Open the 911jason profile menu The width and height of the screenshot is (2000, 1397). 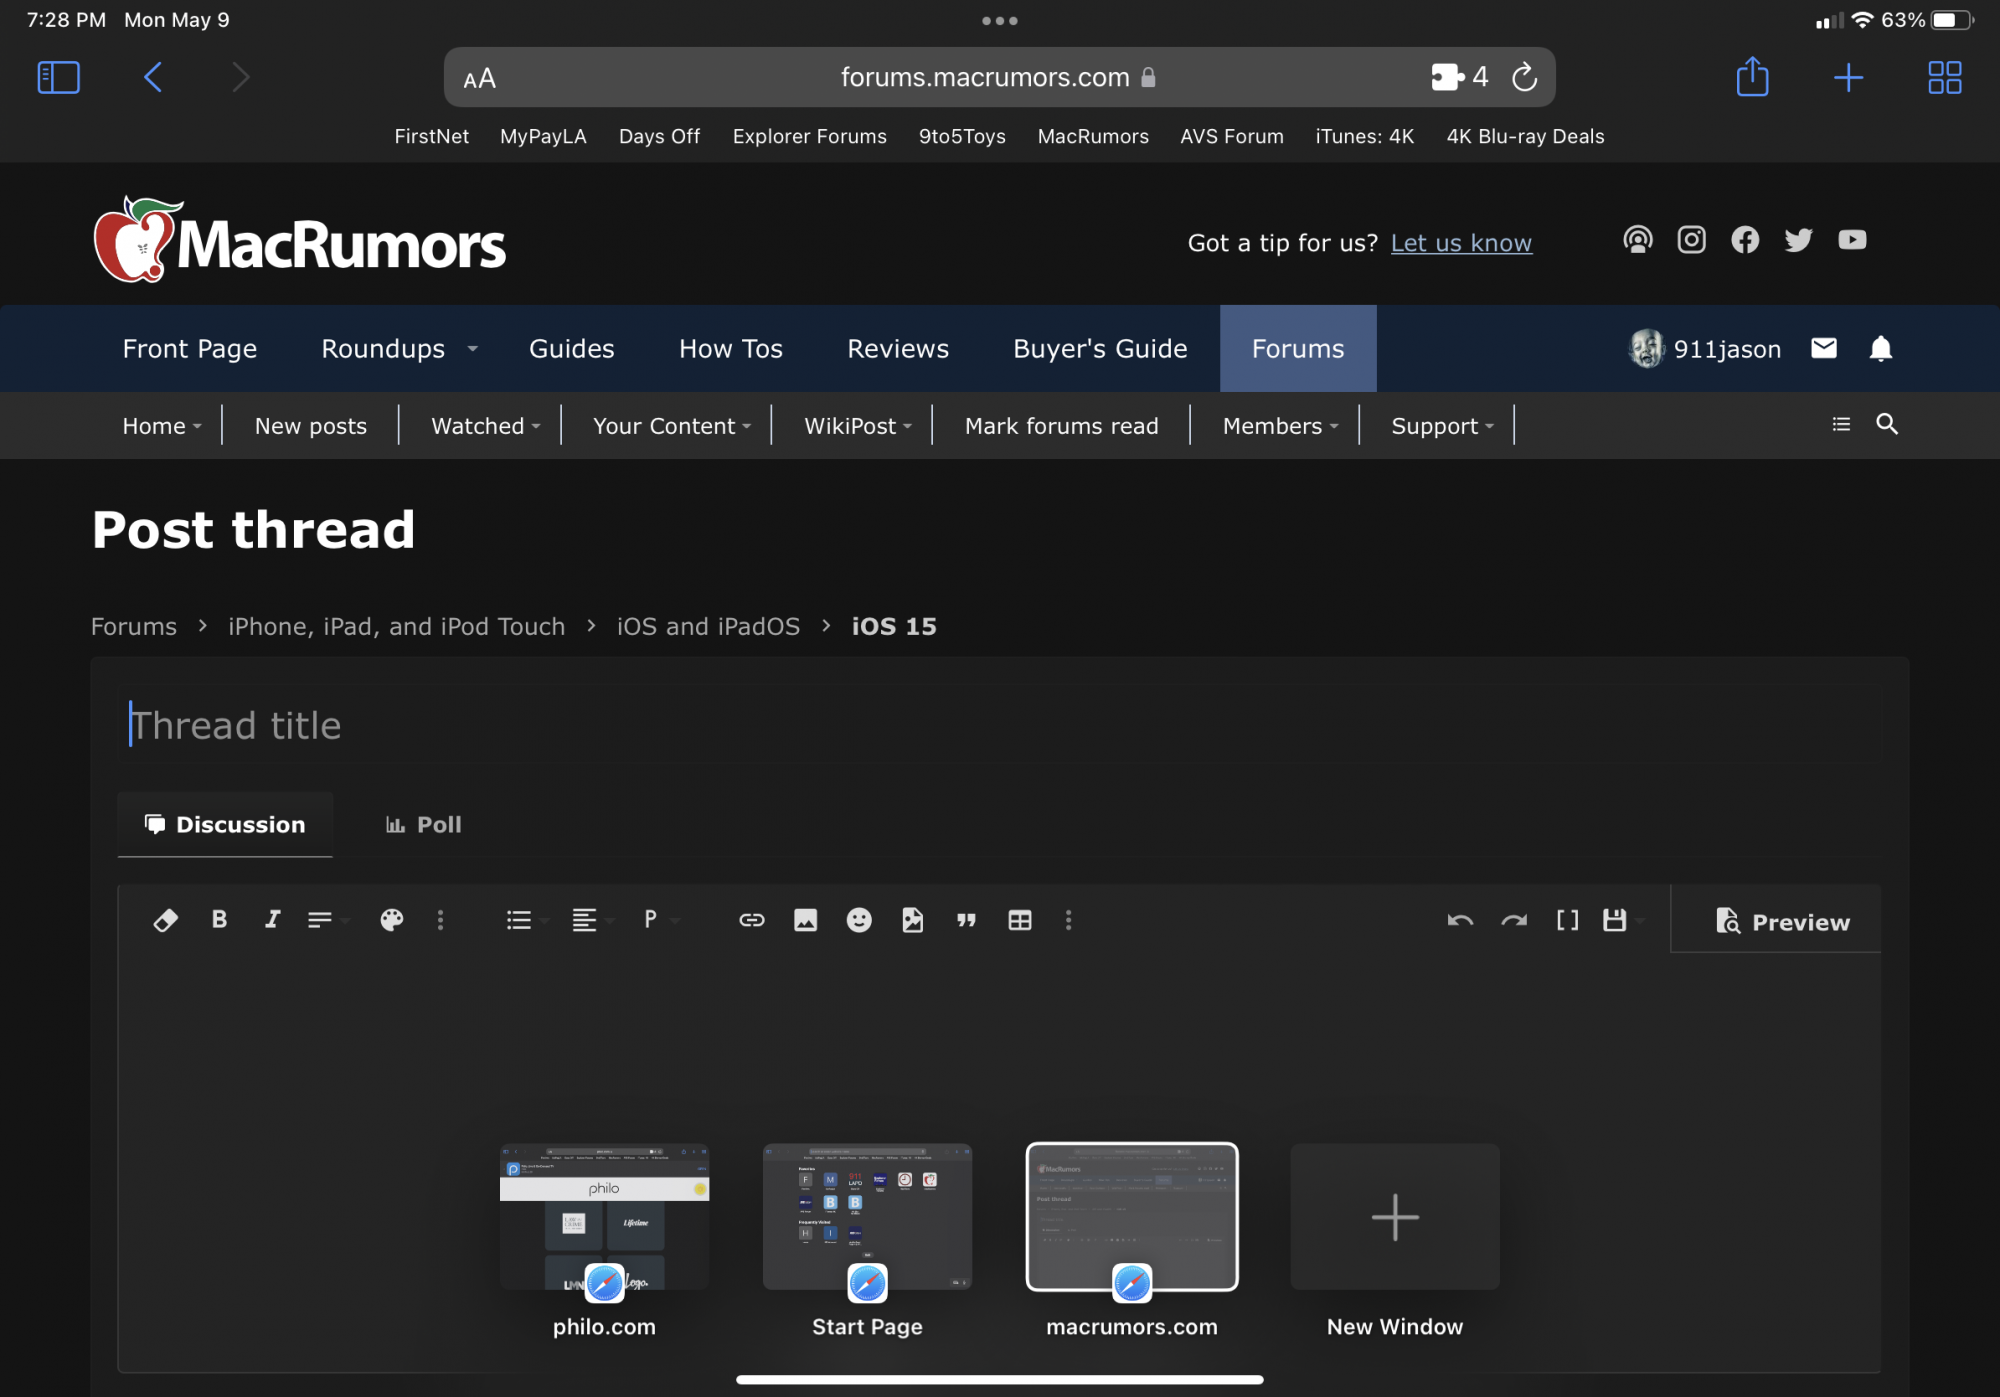[x=1705, y=348]
